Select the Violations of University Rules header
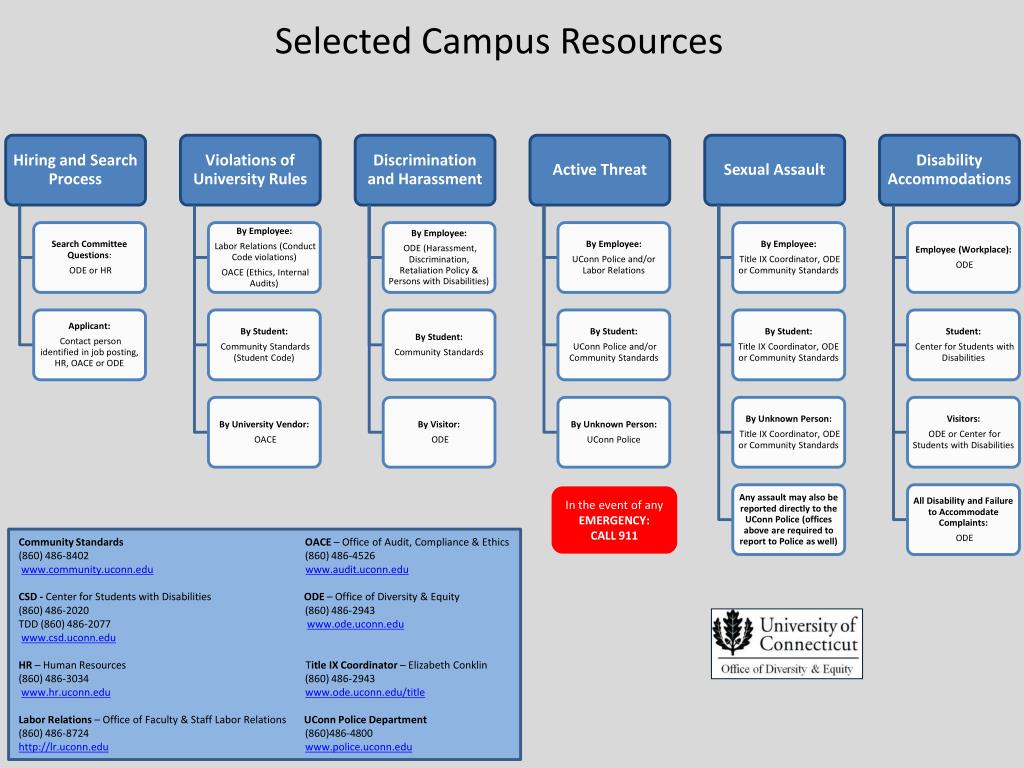This screenshot has height=768, width=1024. tap(250, 170)
